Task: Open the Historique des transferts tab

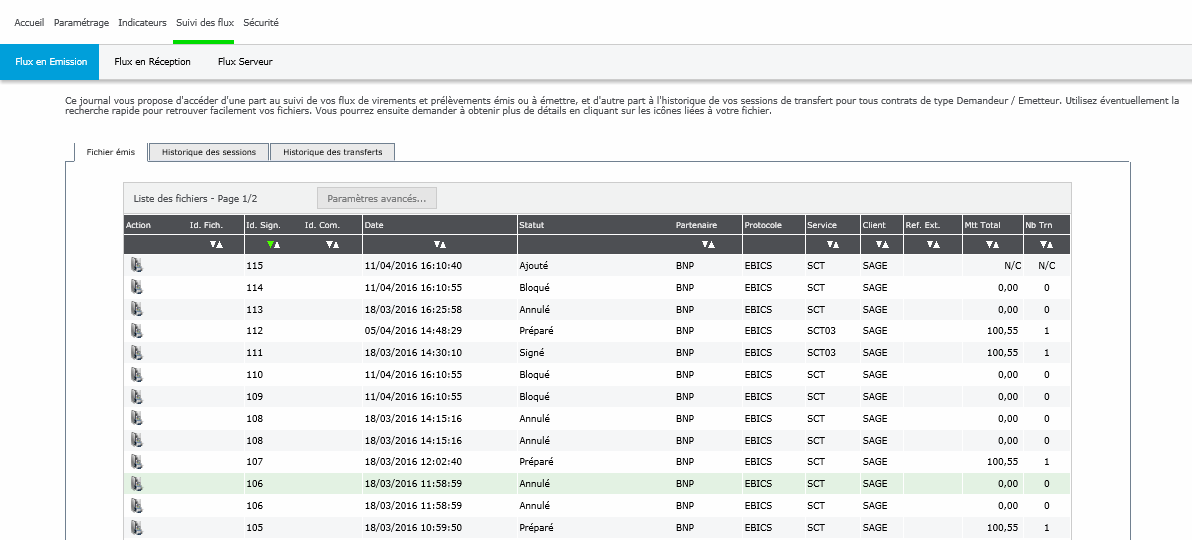Action: coord(332,152)
